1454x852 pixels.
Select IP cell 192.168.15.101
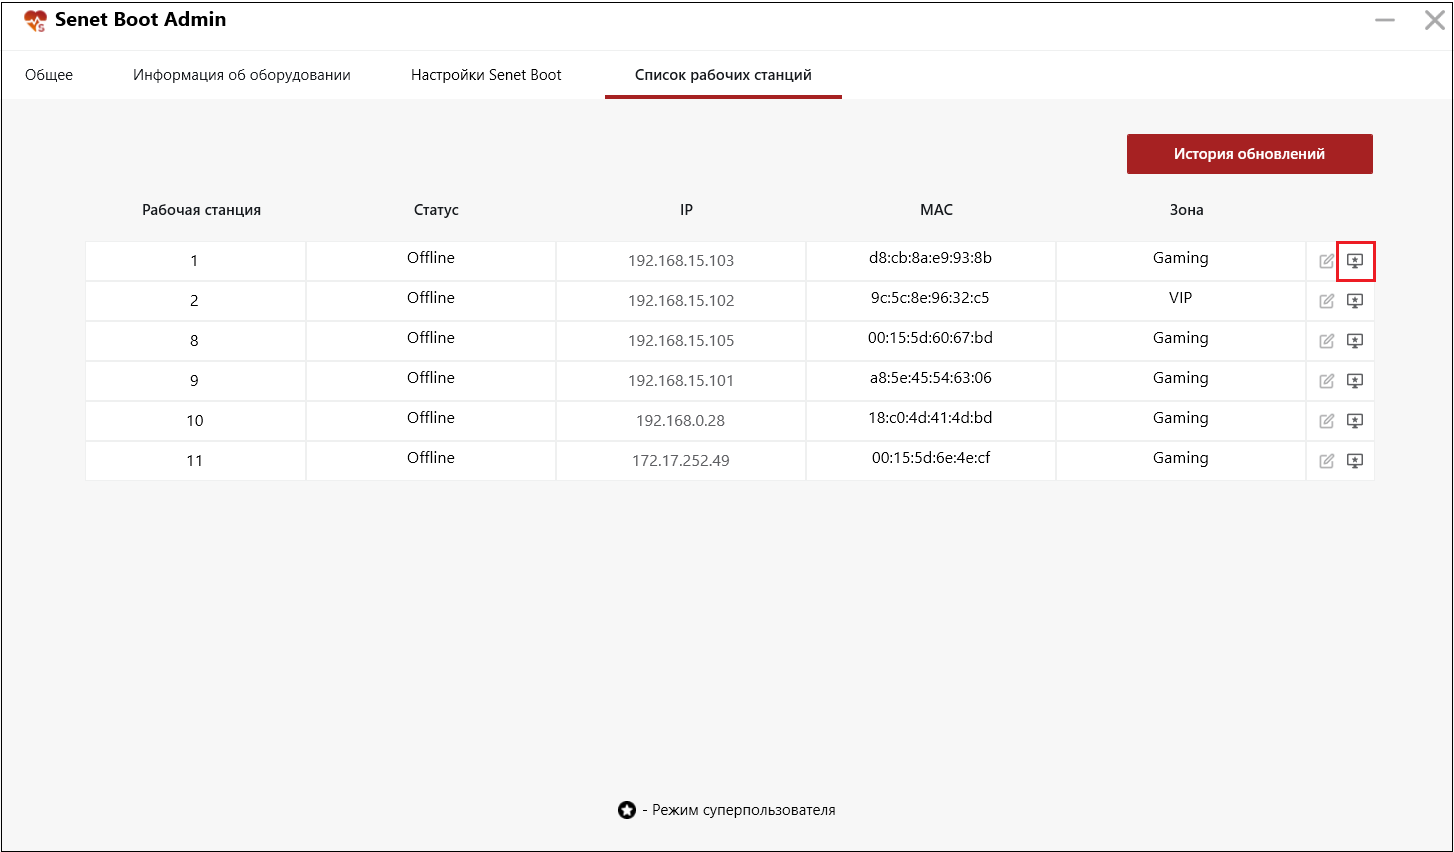[x=681, y=381]
